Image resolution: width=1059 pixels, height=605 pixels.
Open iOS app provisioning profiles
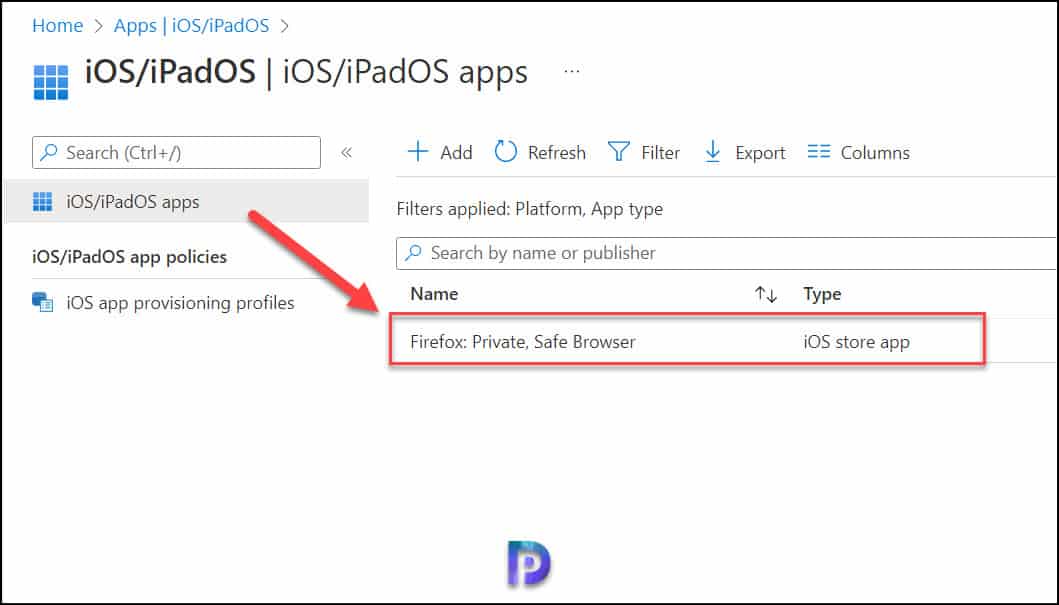click(180, 302)
